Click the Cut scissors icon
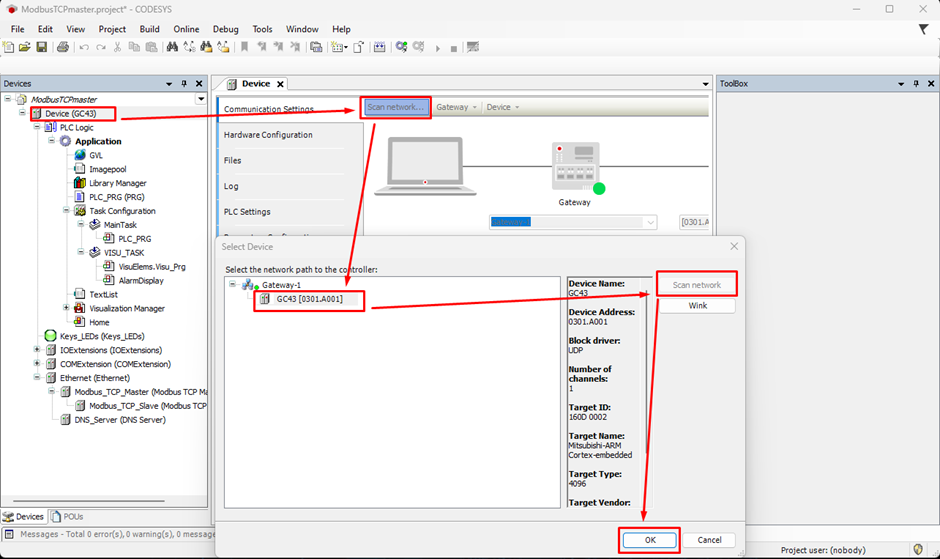 118,47
